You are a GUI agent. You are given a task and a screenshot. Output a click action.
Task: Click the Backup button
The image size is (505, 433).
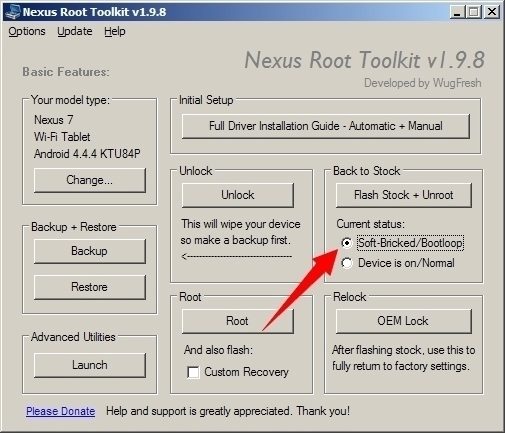90,251
